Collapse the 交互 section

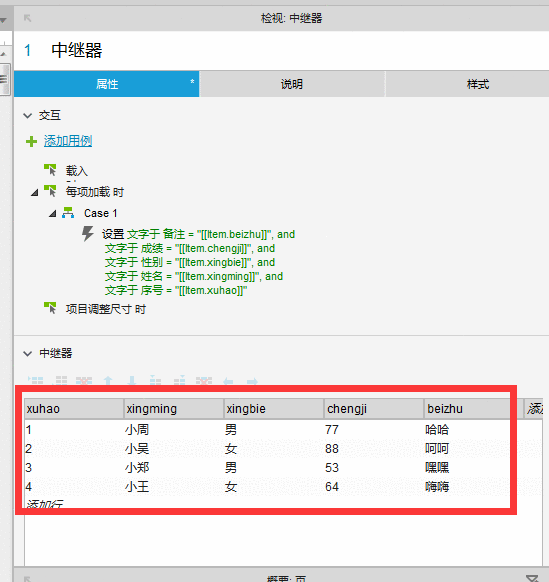(27, 116)
